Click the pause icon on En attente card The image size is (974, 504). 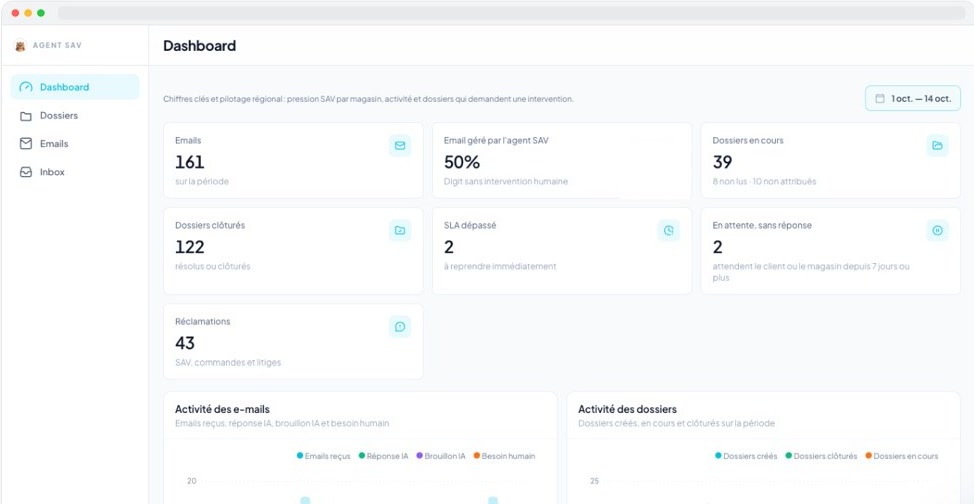tap(937, 231)
